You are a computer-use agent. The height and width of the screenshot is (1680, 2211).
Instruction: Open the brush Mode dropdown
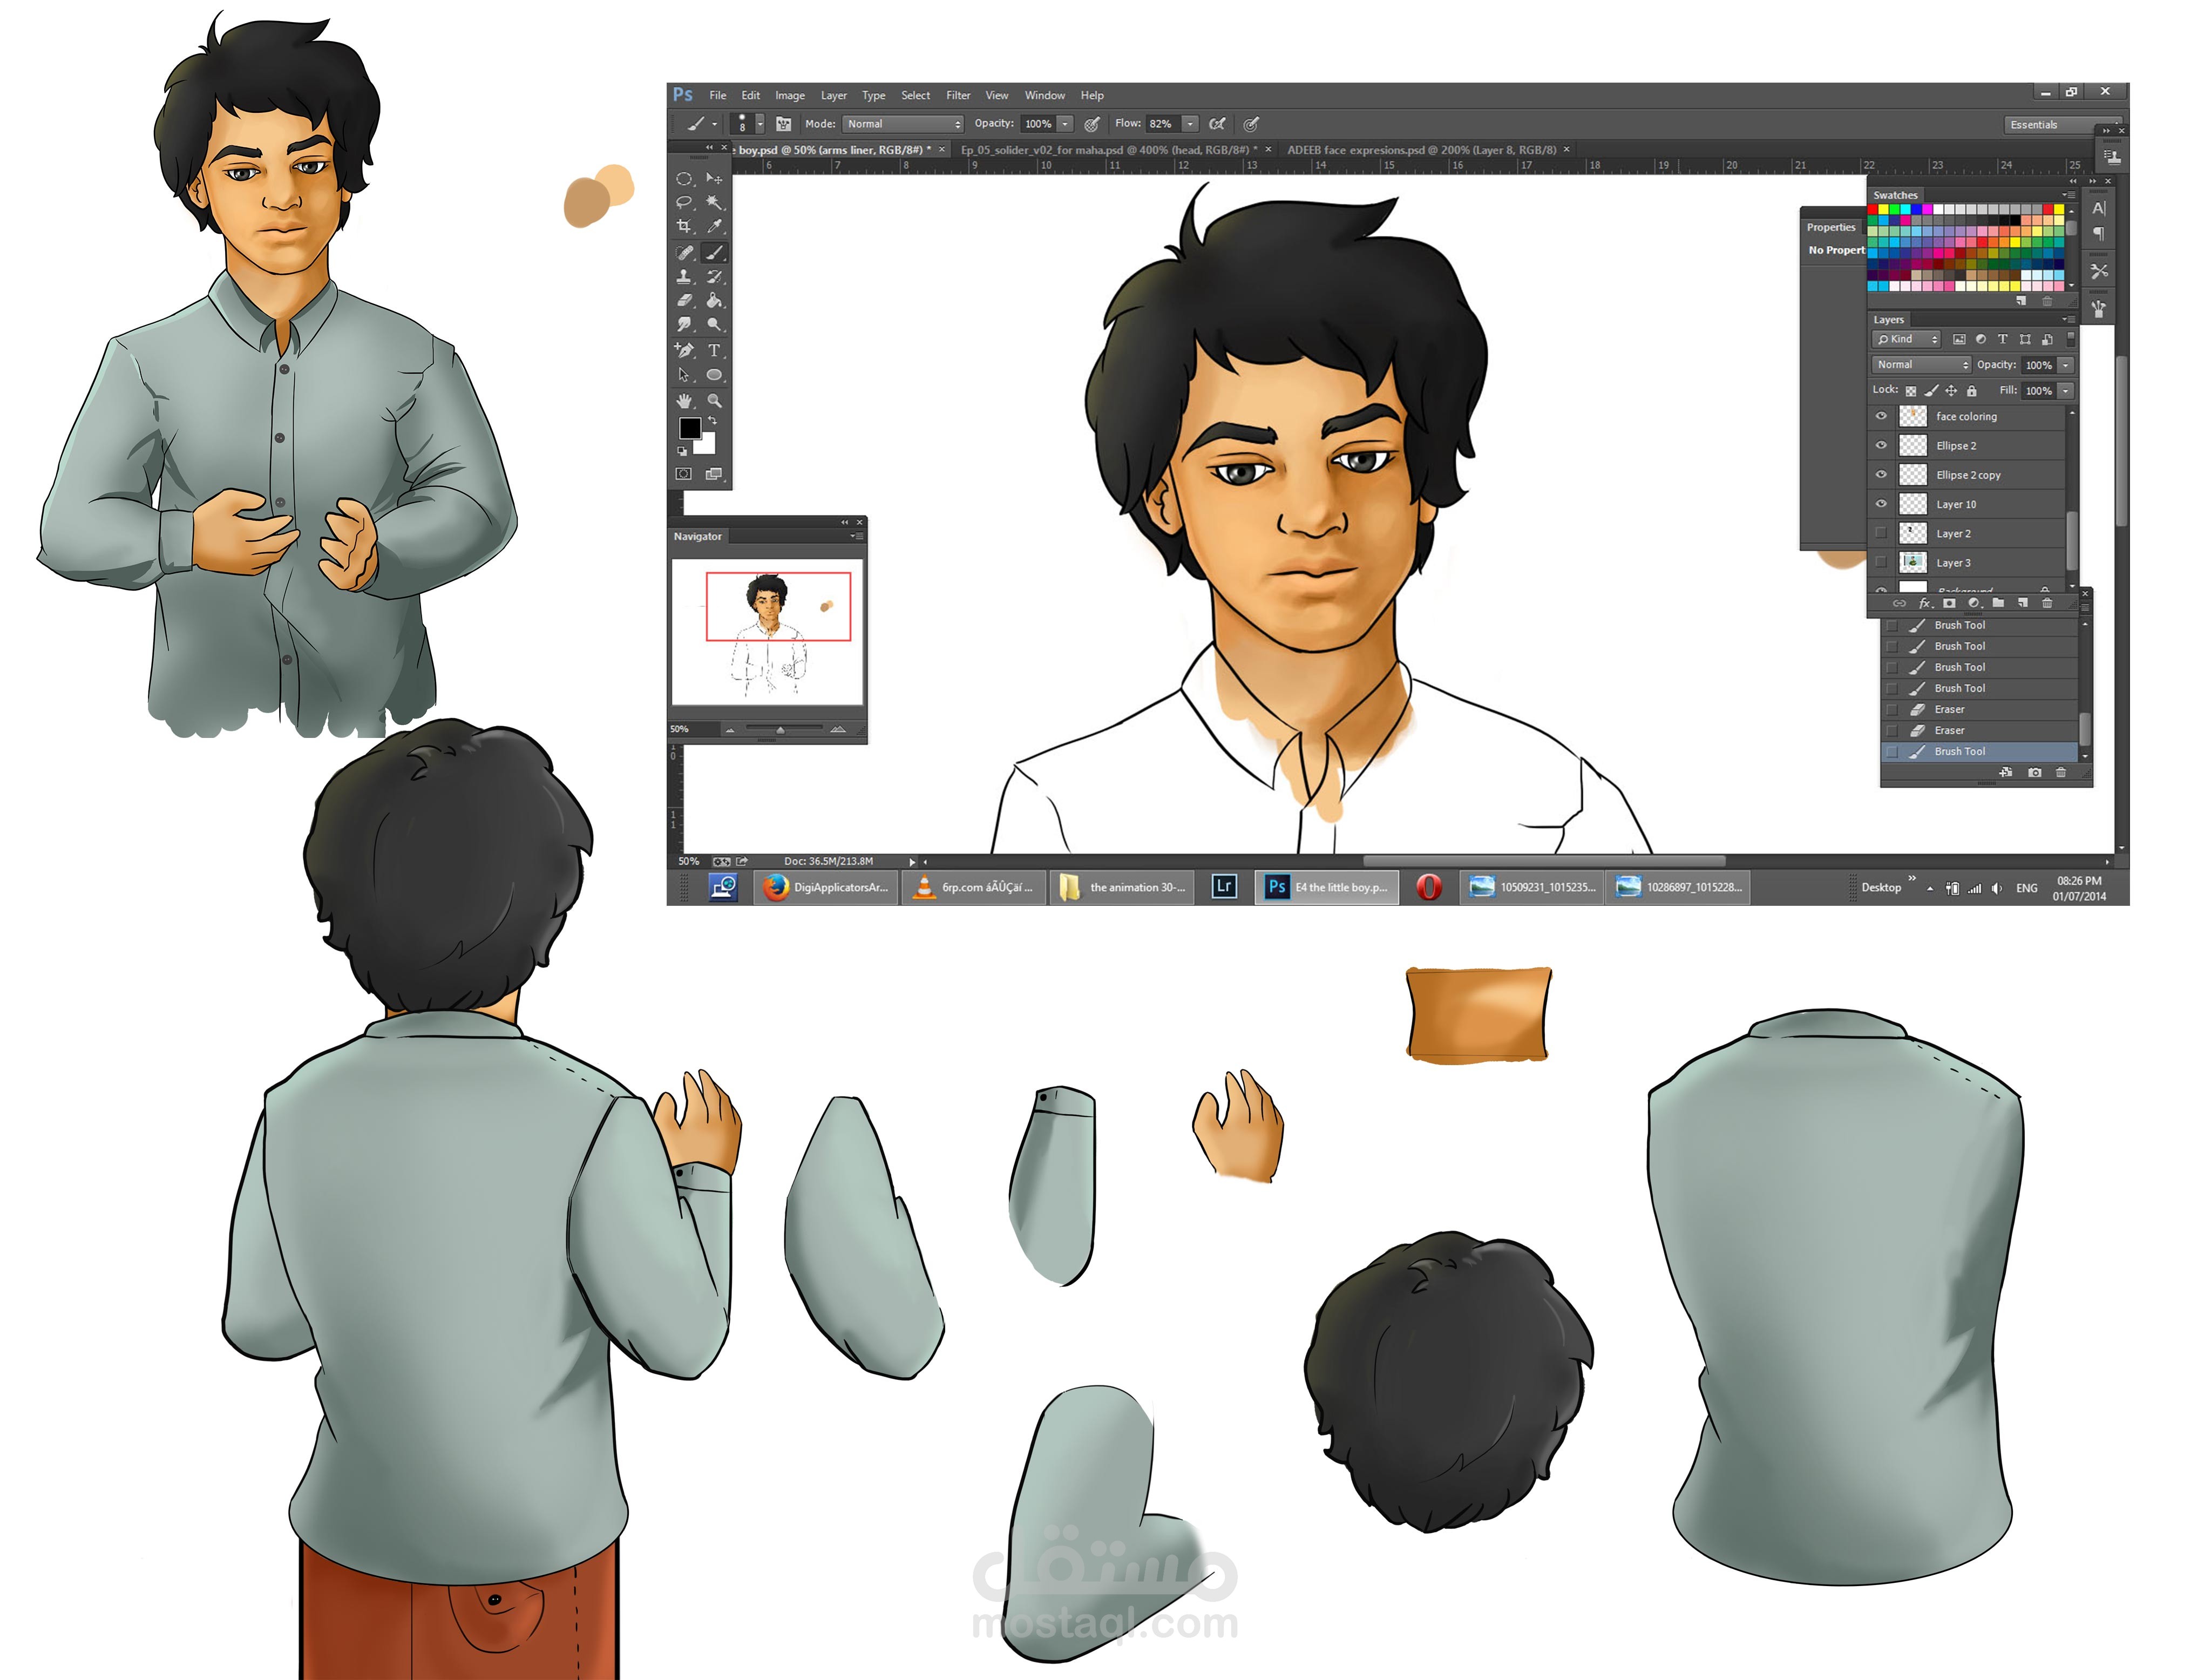903,124
